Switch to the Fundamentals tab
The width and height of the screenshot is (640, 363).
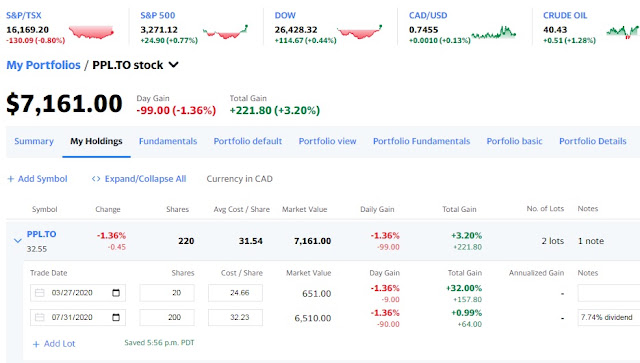pyautogui.click(x=168, y=141)
